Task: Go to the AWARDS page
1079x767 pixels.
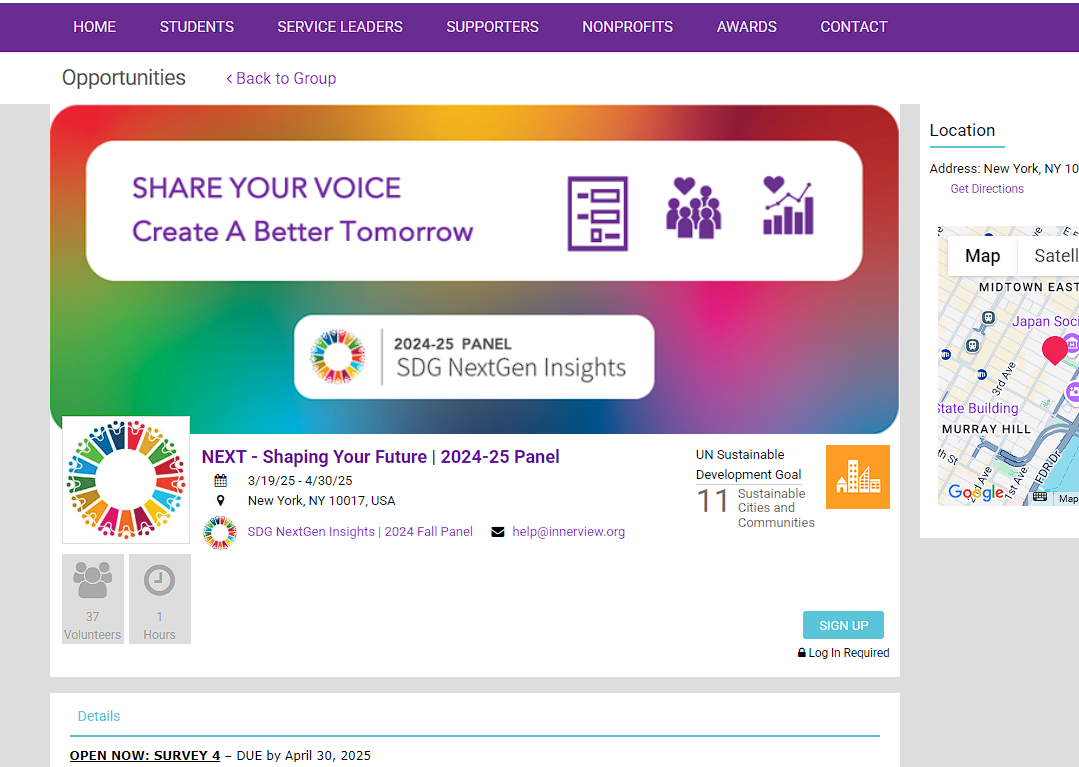Action: (747, 27)
